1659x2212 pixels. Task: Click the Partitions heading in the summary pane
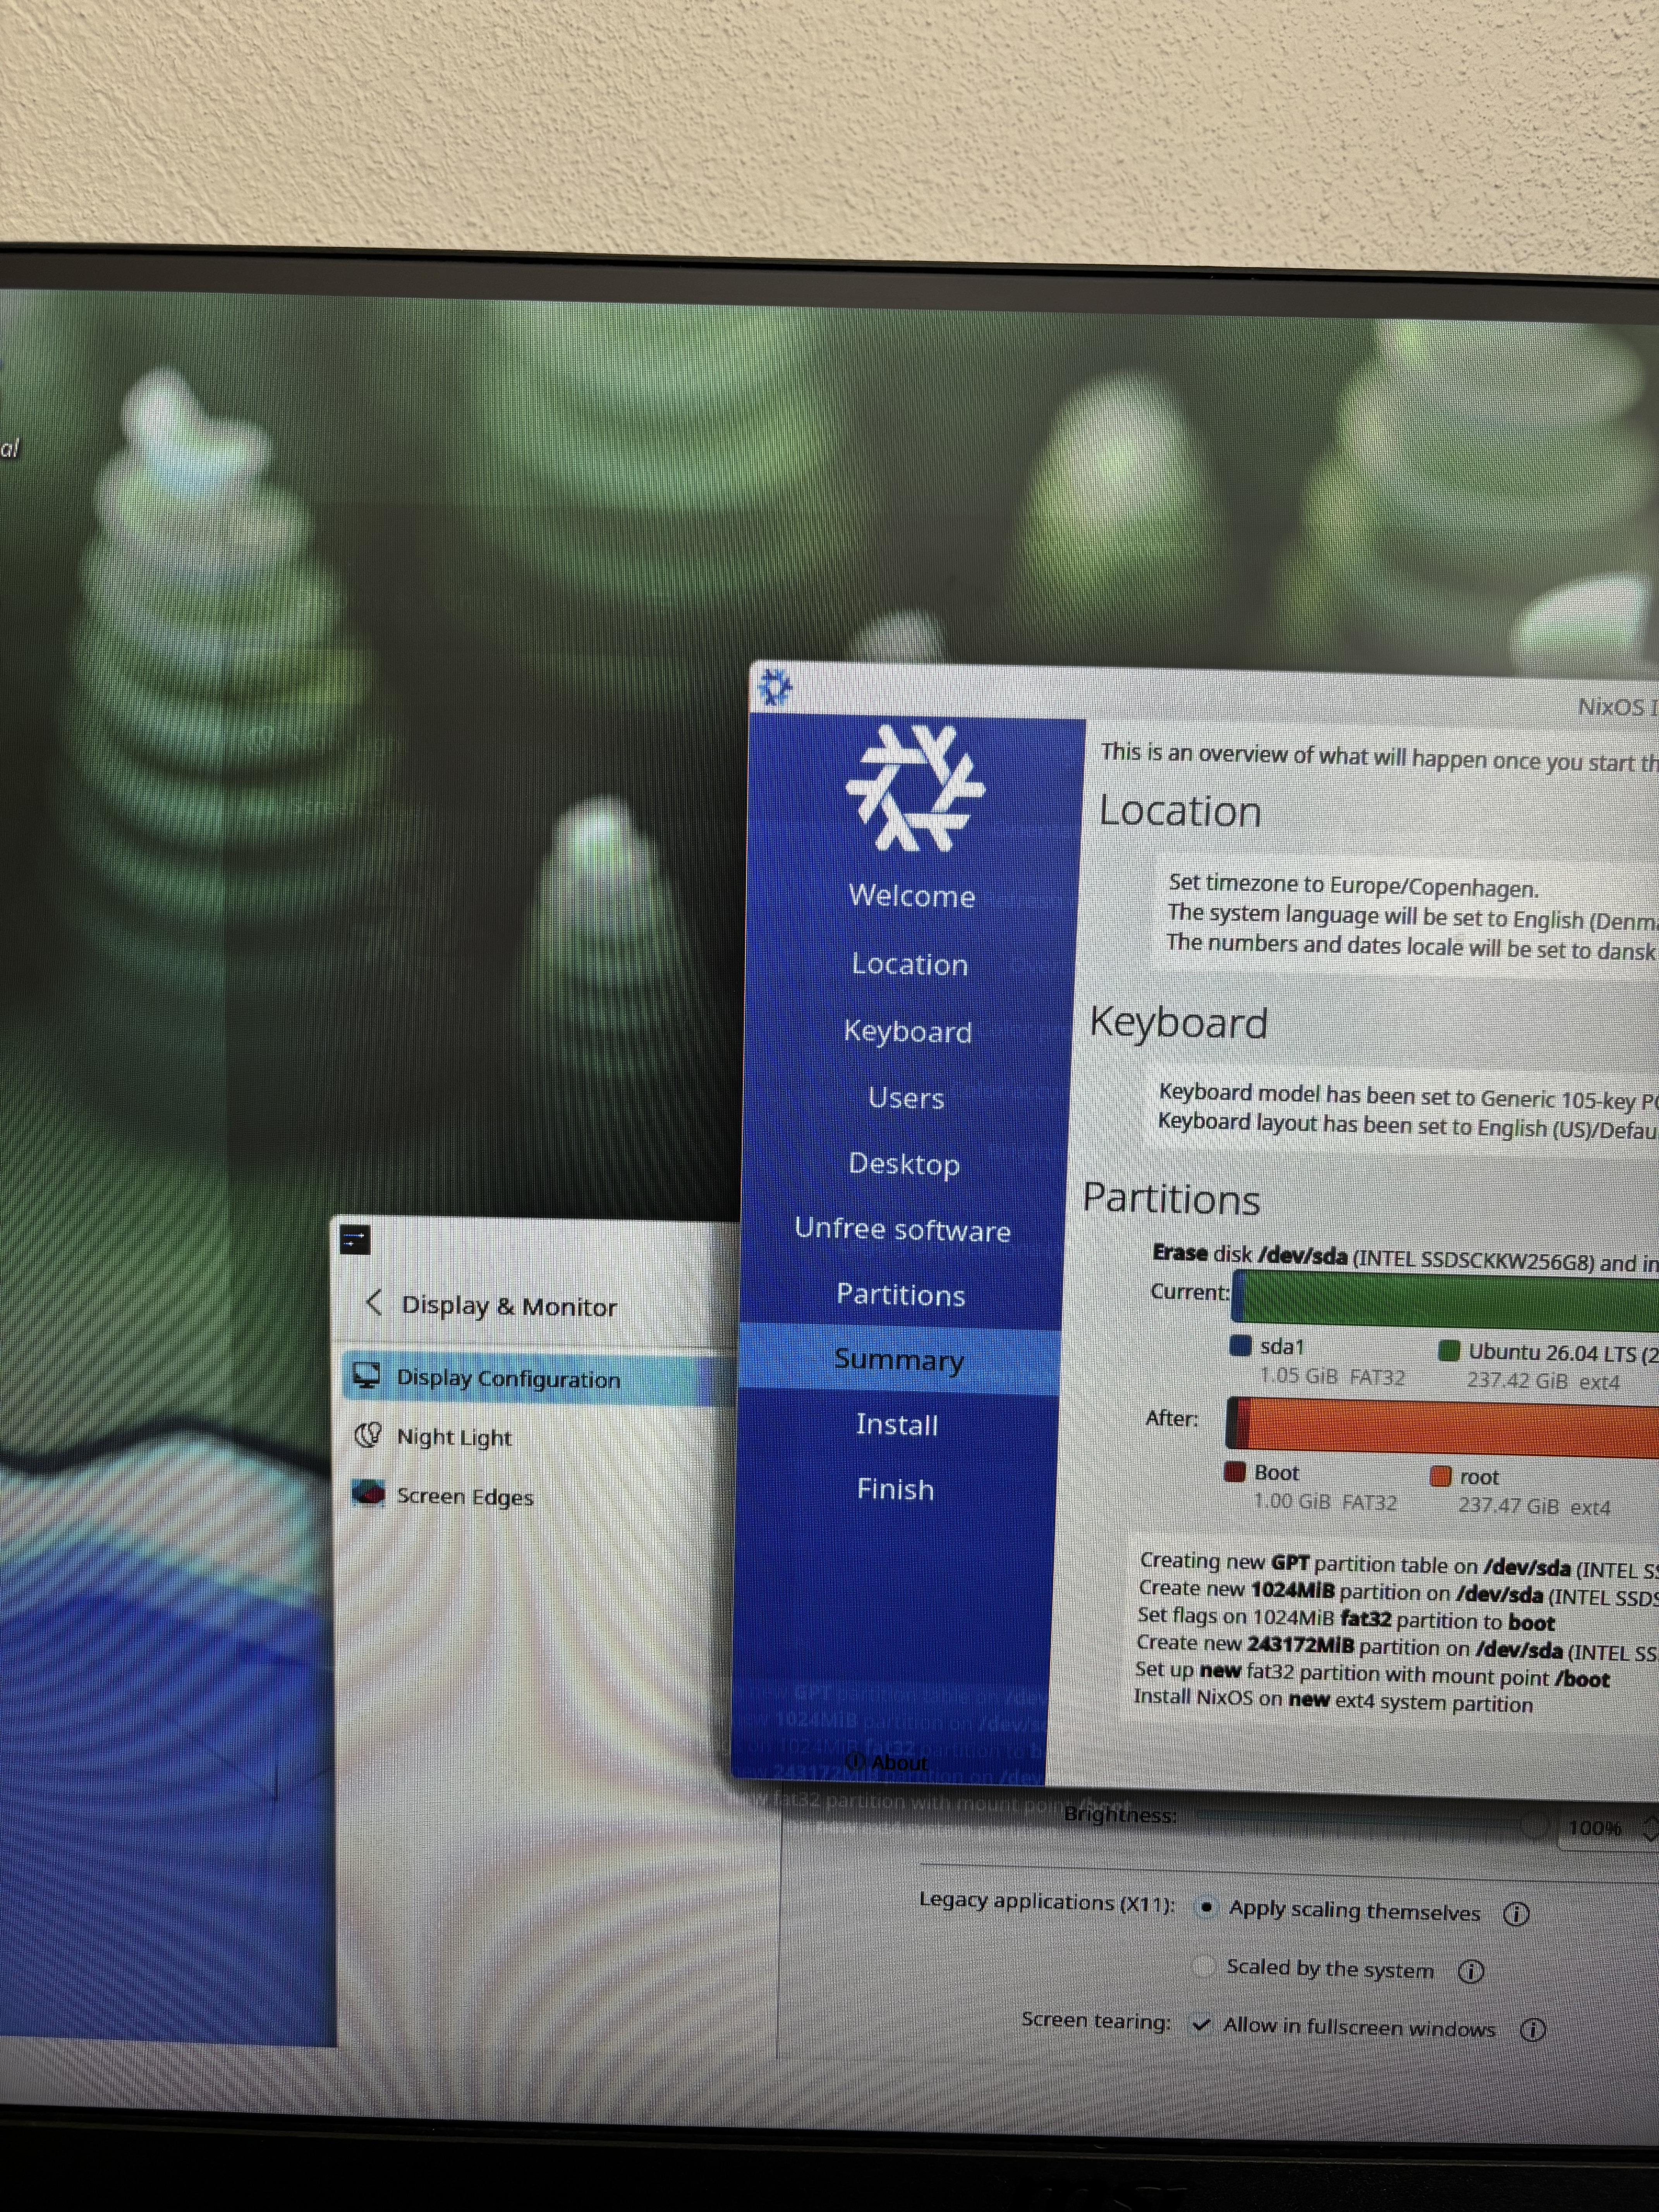(x=1171, y=1198)
